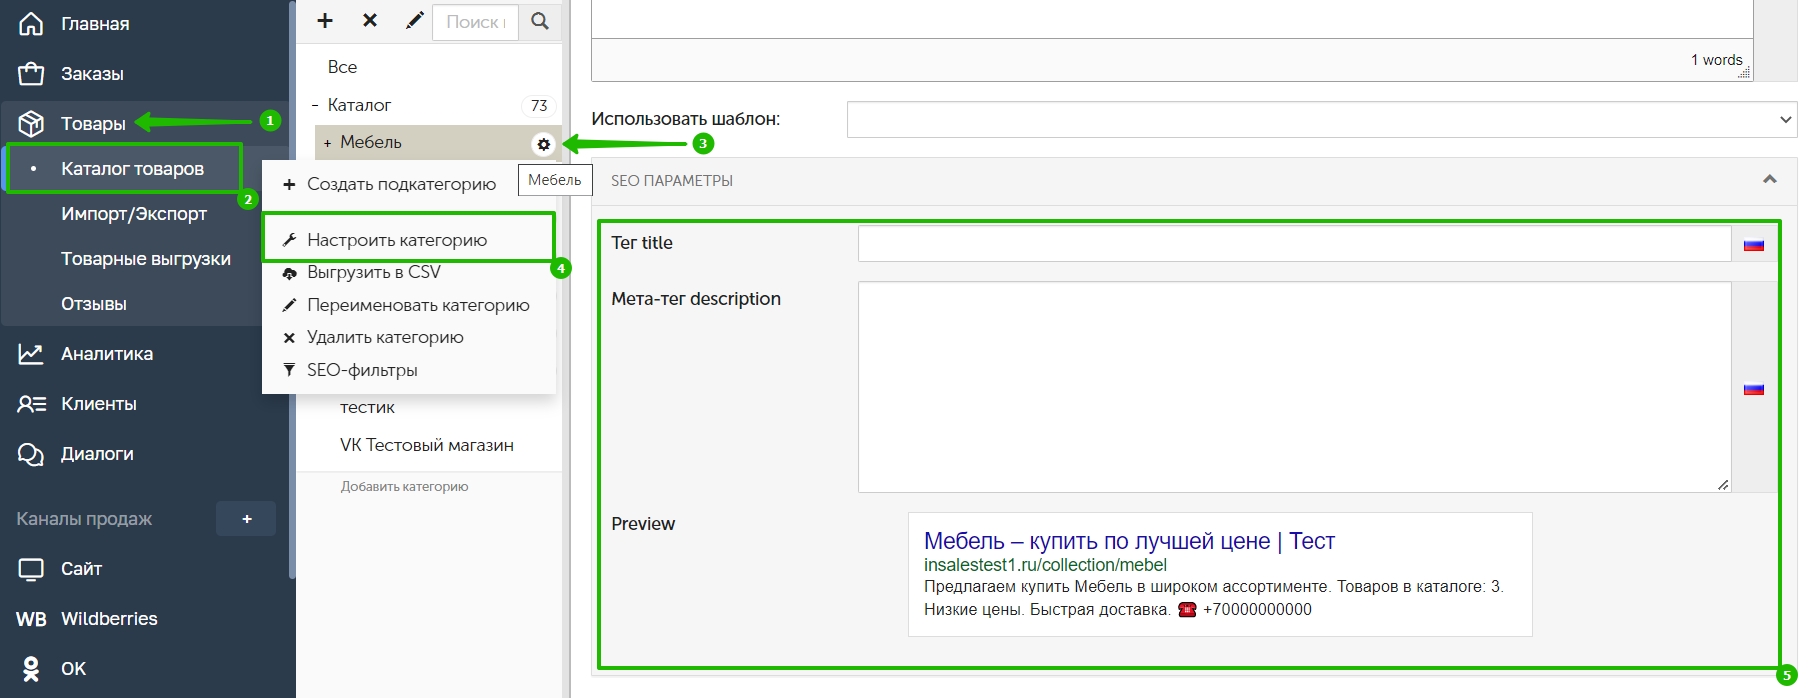
Task: Select тестик category
Action: pyautogui.click(x=367, y=407)
